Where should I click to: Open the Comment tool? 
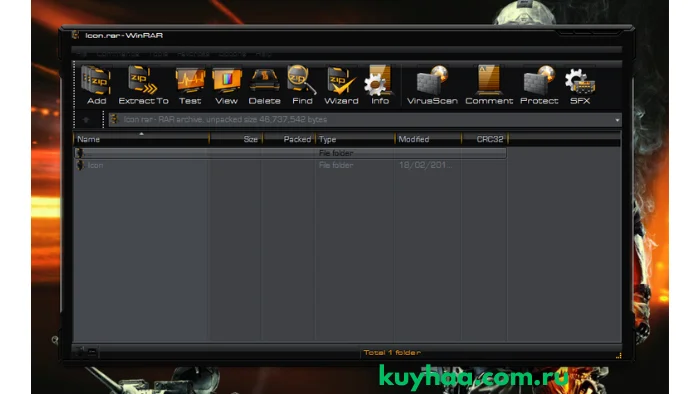[489, 85]
